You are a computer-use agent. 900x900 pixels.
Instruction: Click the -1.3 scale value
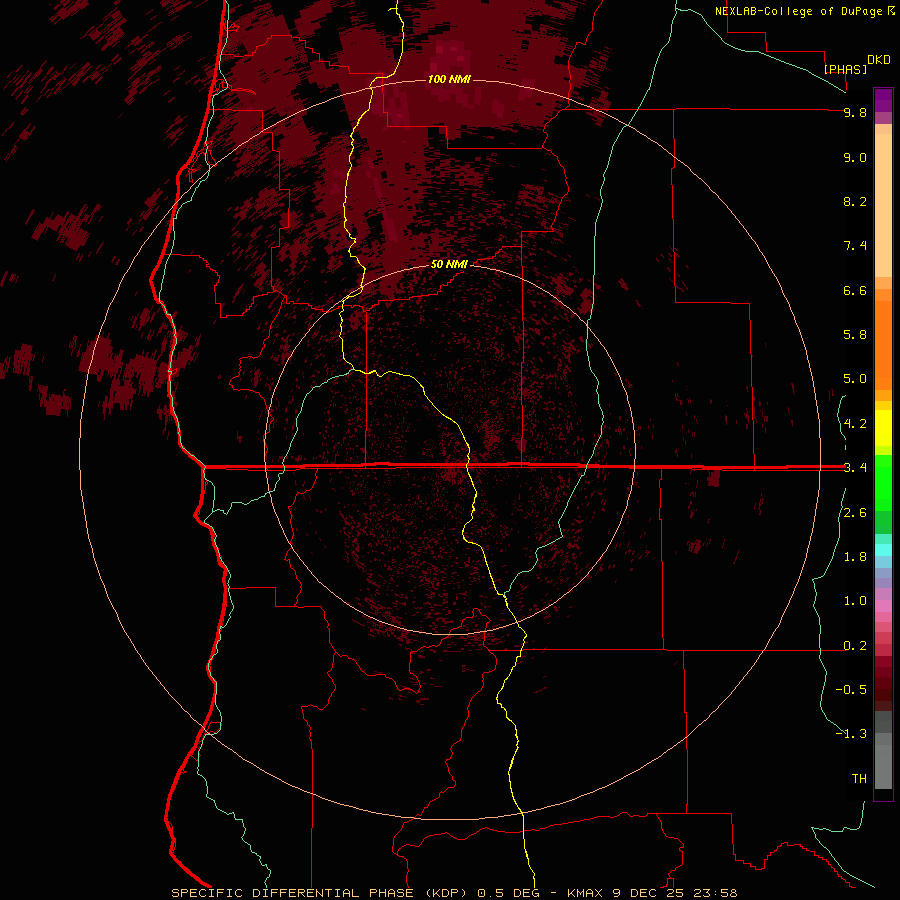tap(851, 734)
